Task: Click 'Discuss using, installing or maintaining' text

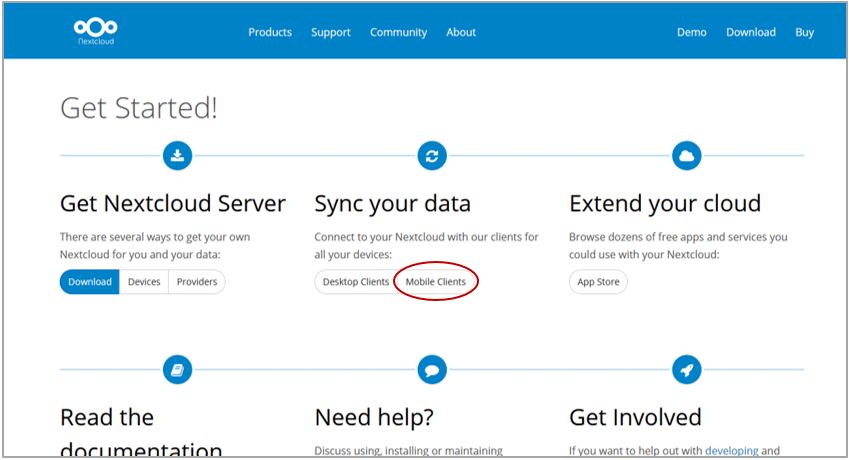Action: (x=408, y=450)
